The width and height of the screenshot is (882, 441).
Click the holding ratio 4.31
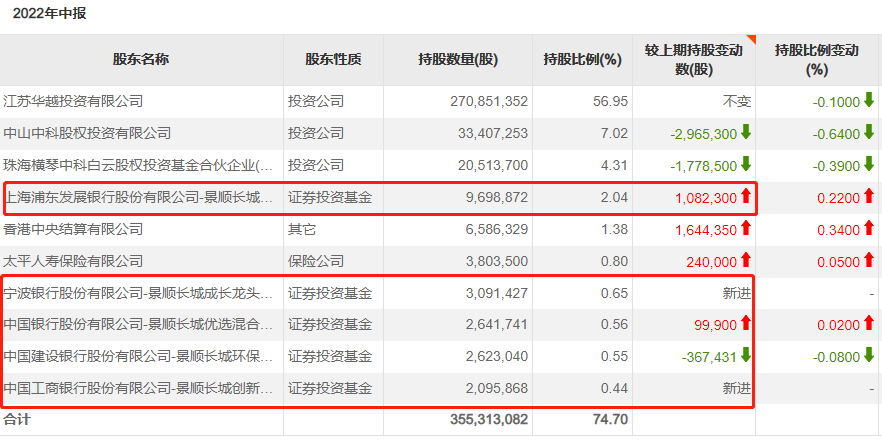pos(615,166)
